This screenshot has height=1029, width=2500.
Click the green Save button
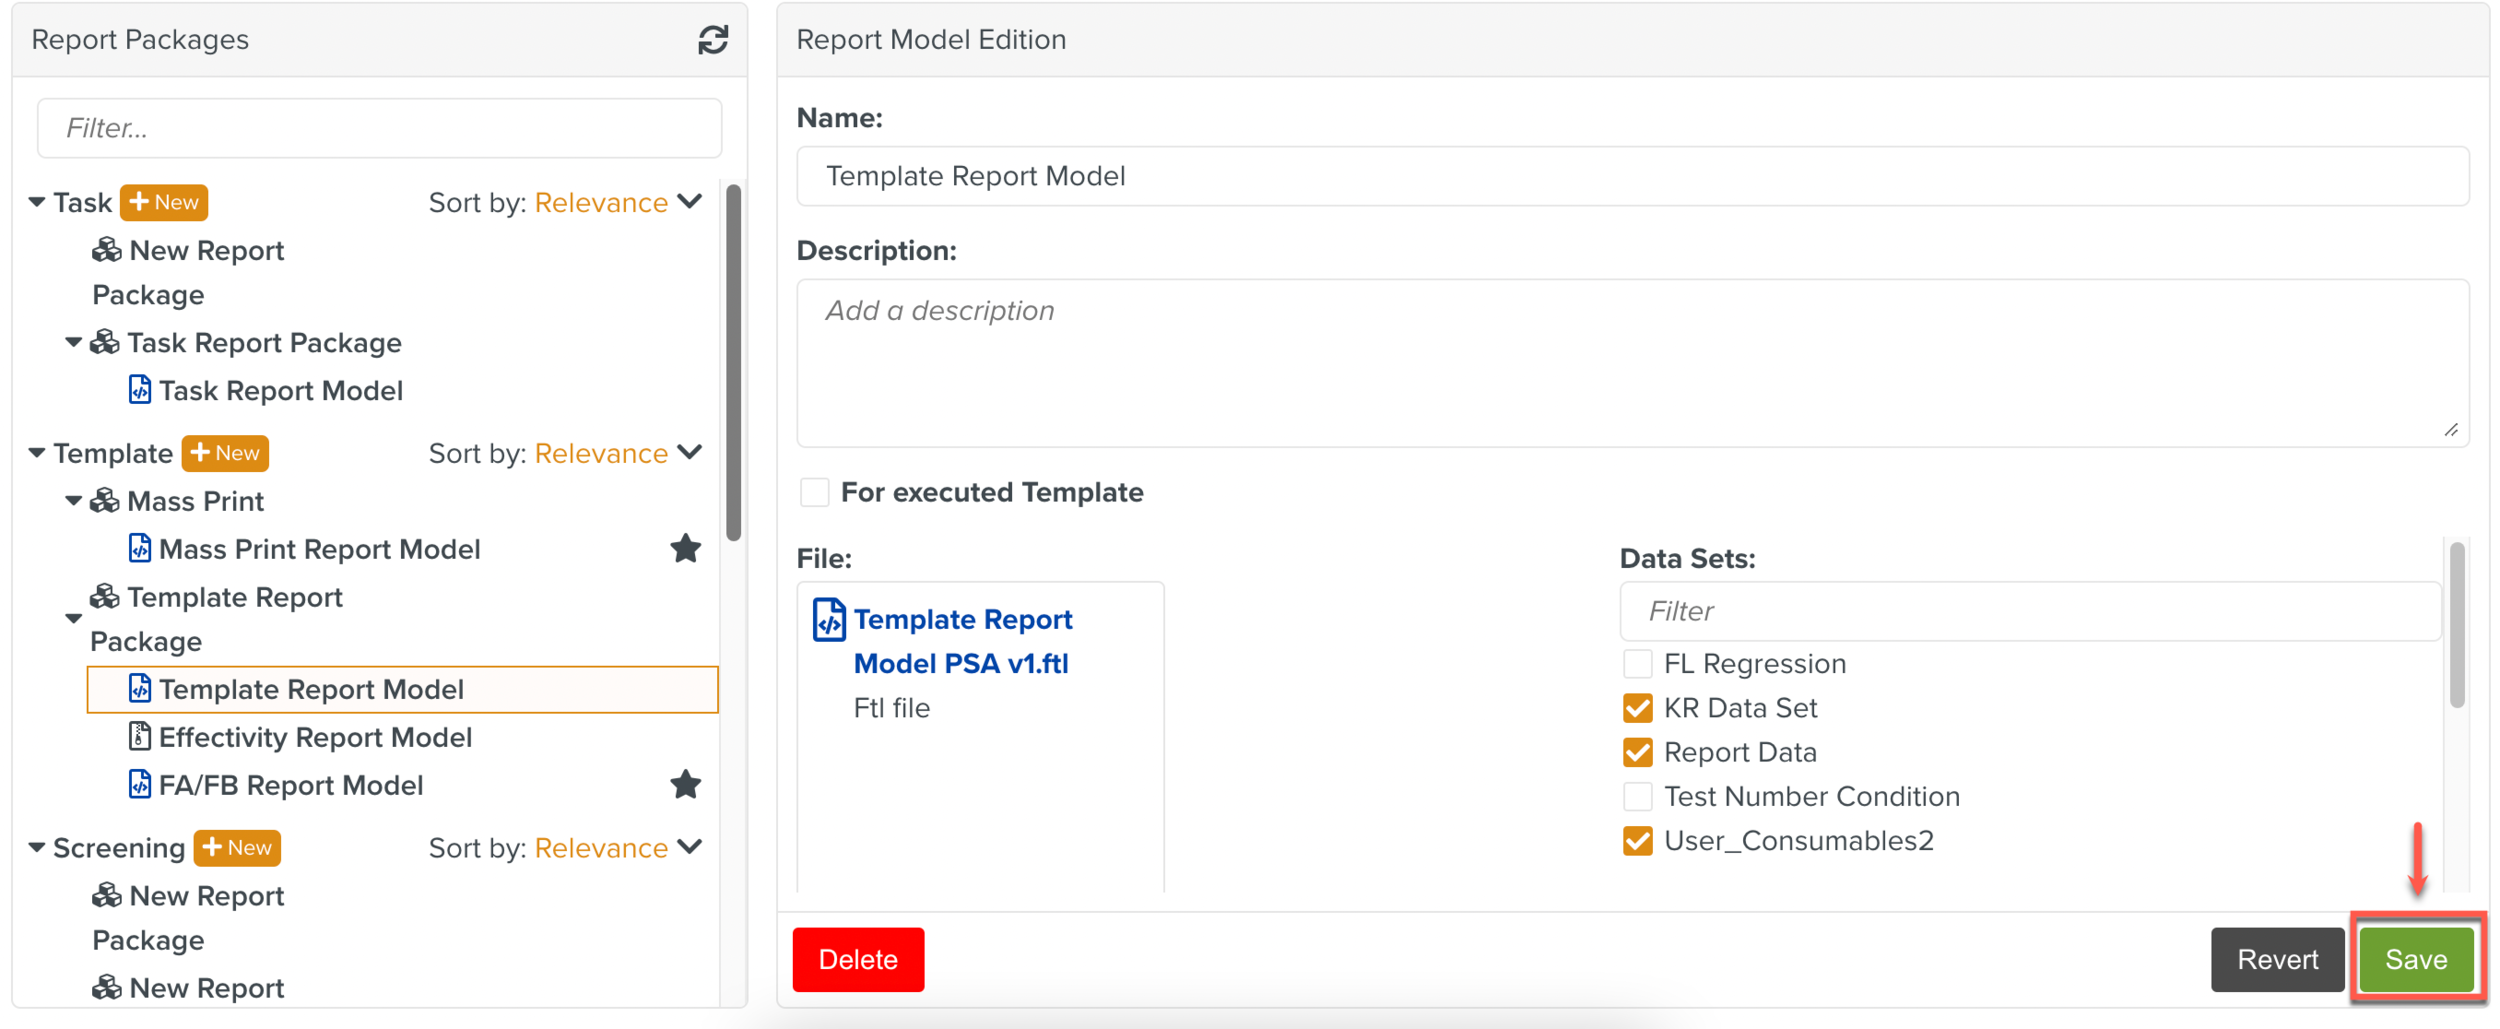click(x=2415, y=959)
